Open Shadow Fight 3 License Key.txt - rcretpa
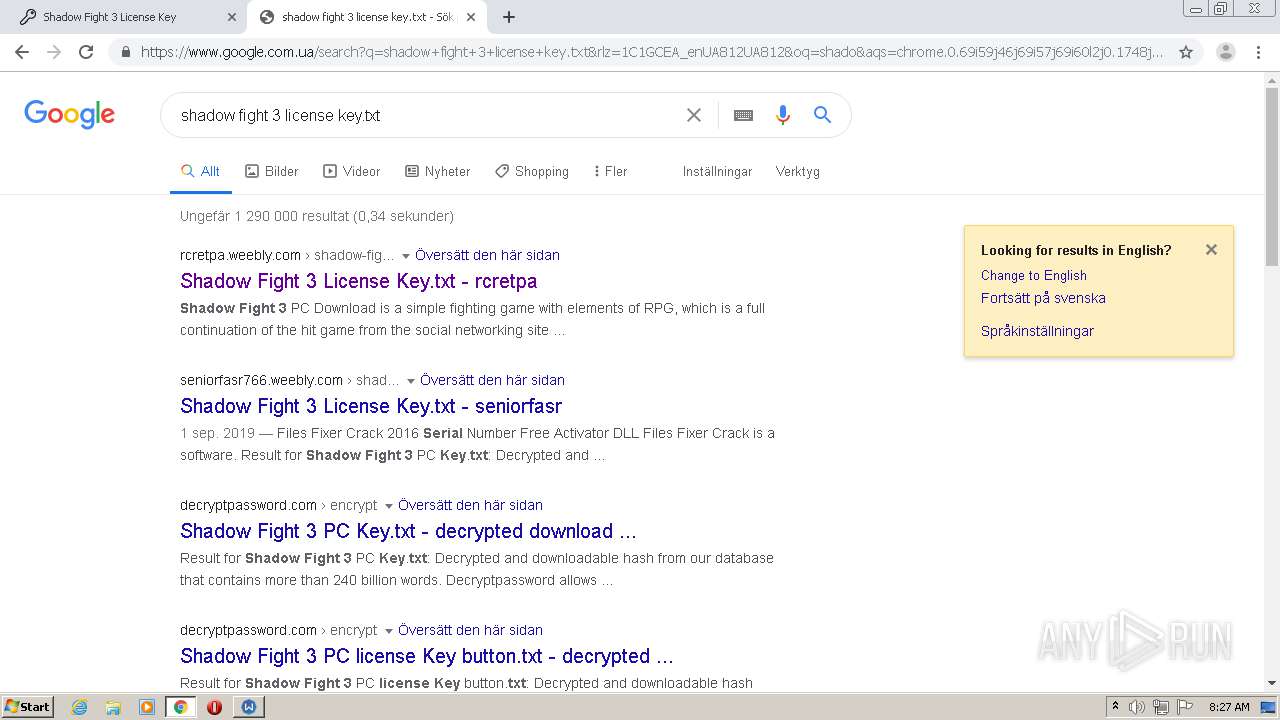 [x=358, y=281]
